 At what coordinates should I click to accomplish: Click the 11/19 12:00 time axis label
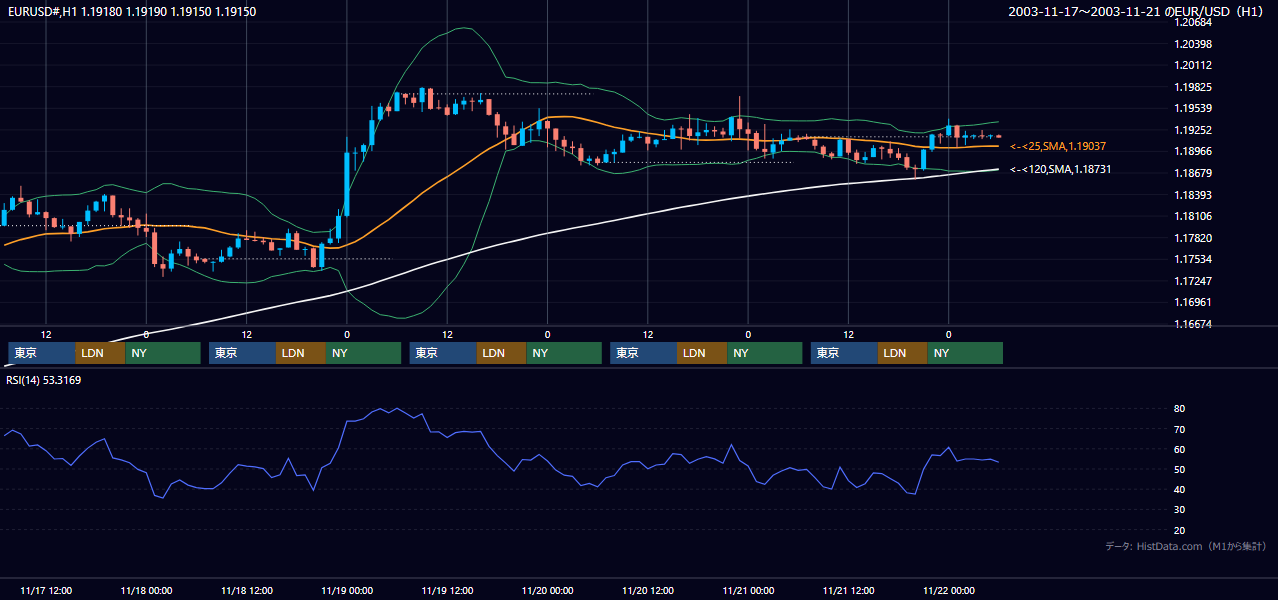click(447, 591)
